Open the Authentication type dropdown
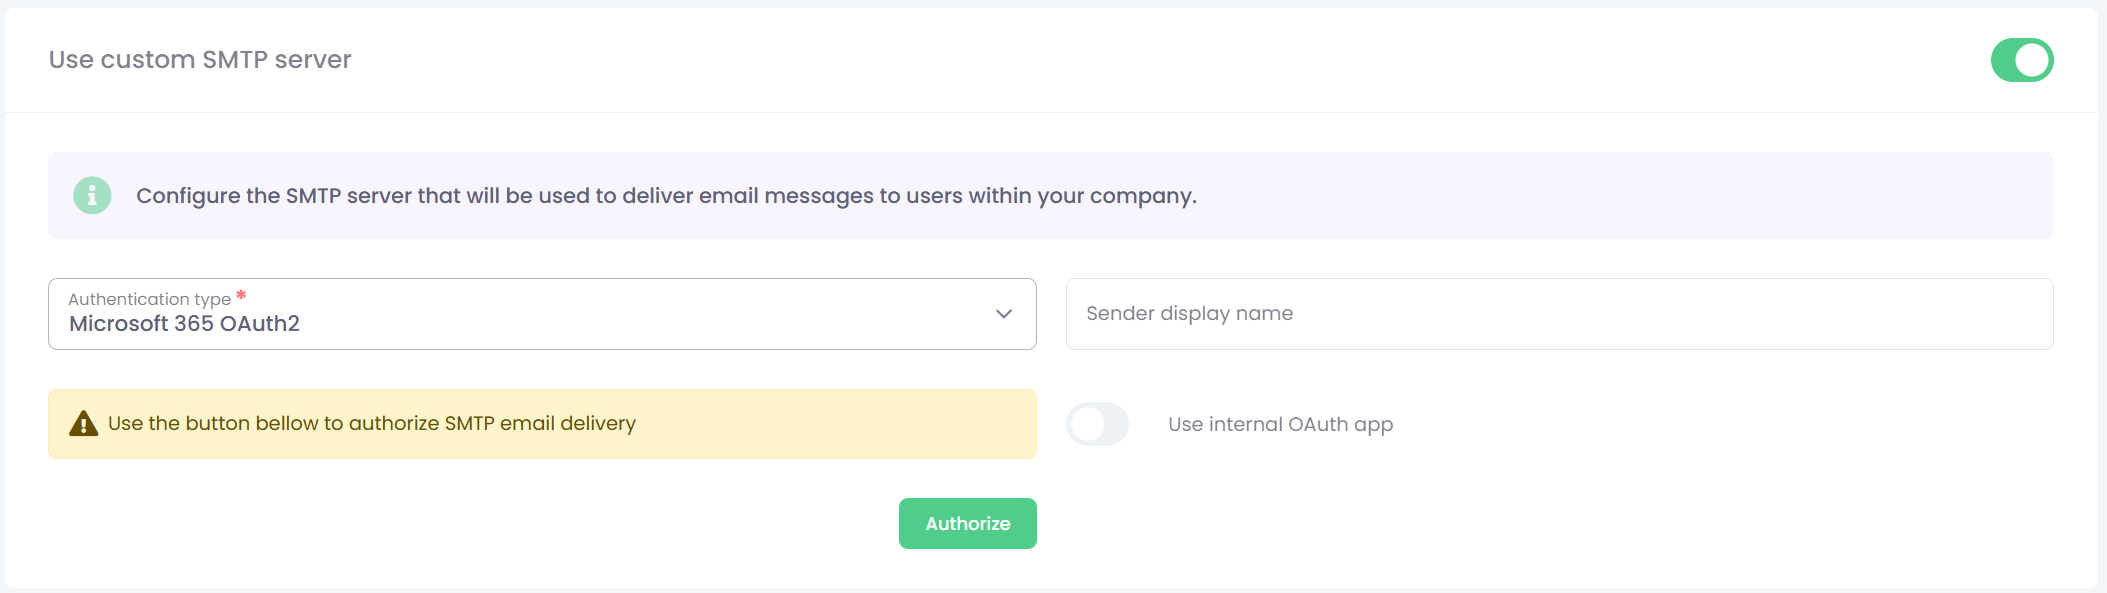2107x593 pixels. pyautogui.click(x=541, y=314)
